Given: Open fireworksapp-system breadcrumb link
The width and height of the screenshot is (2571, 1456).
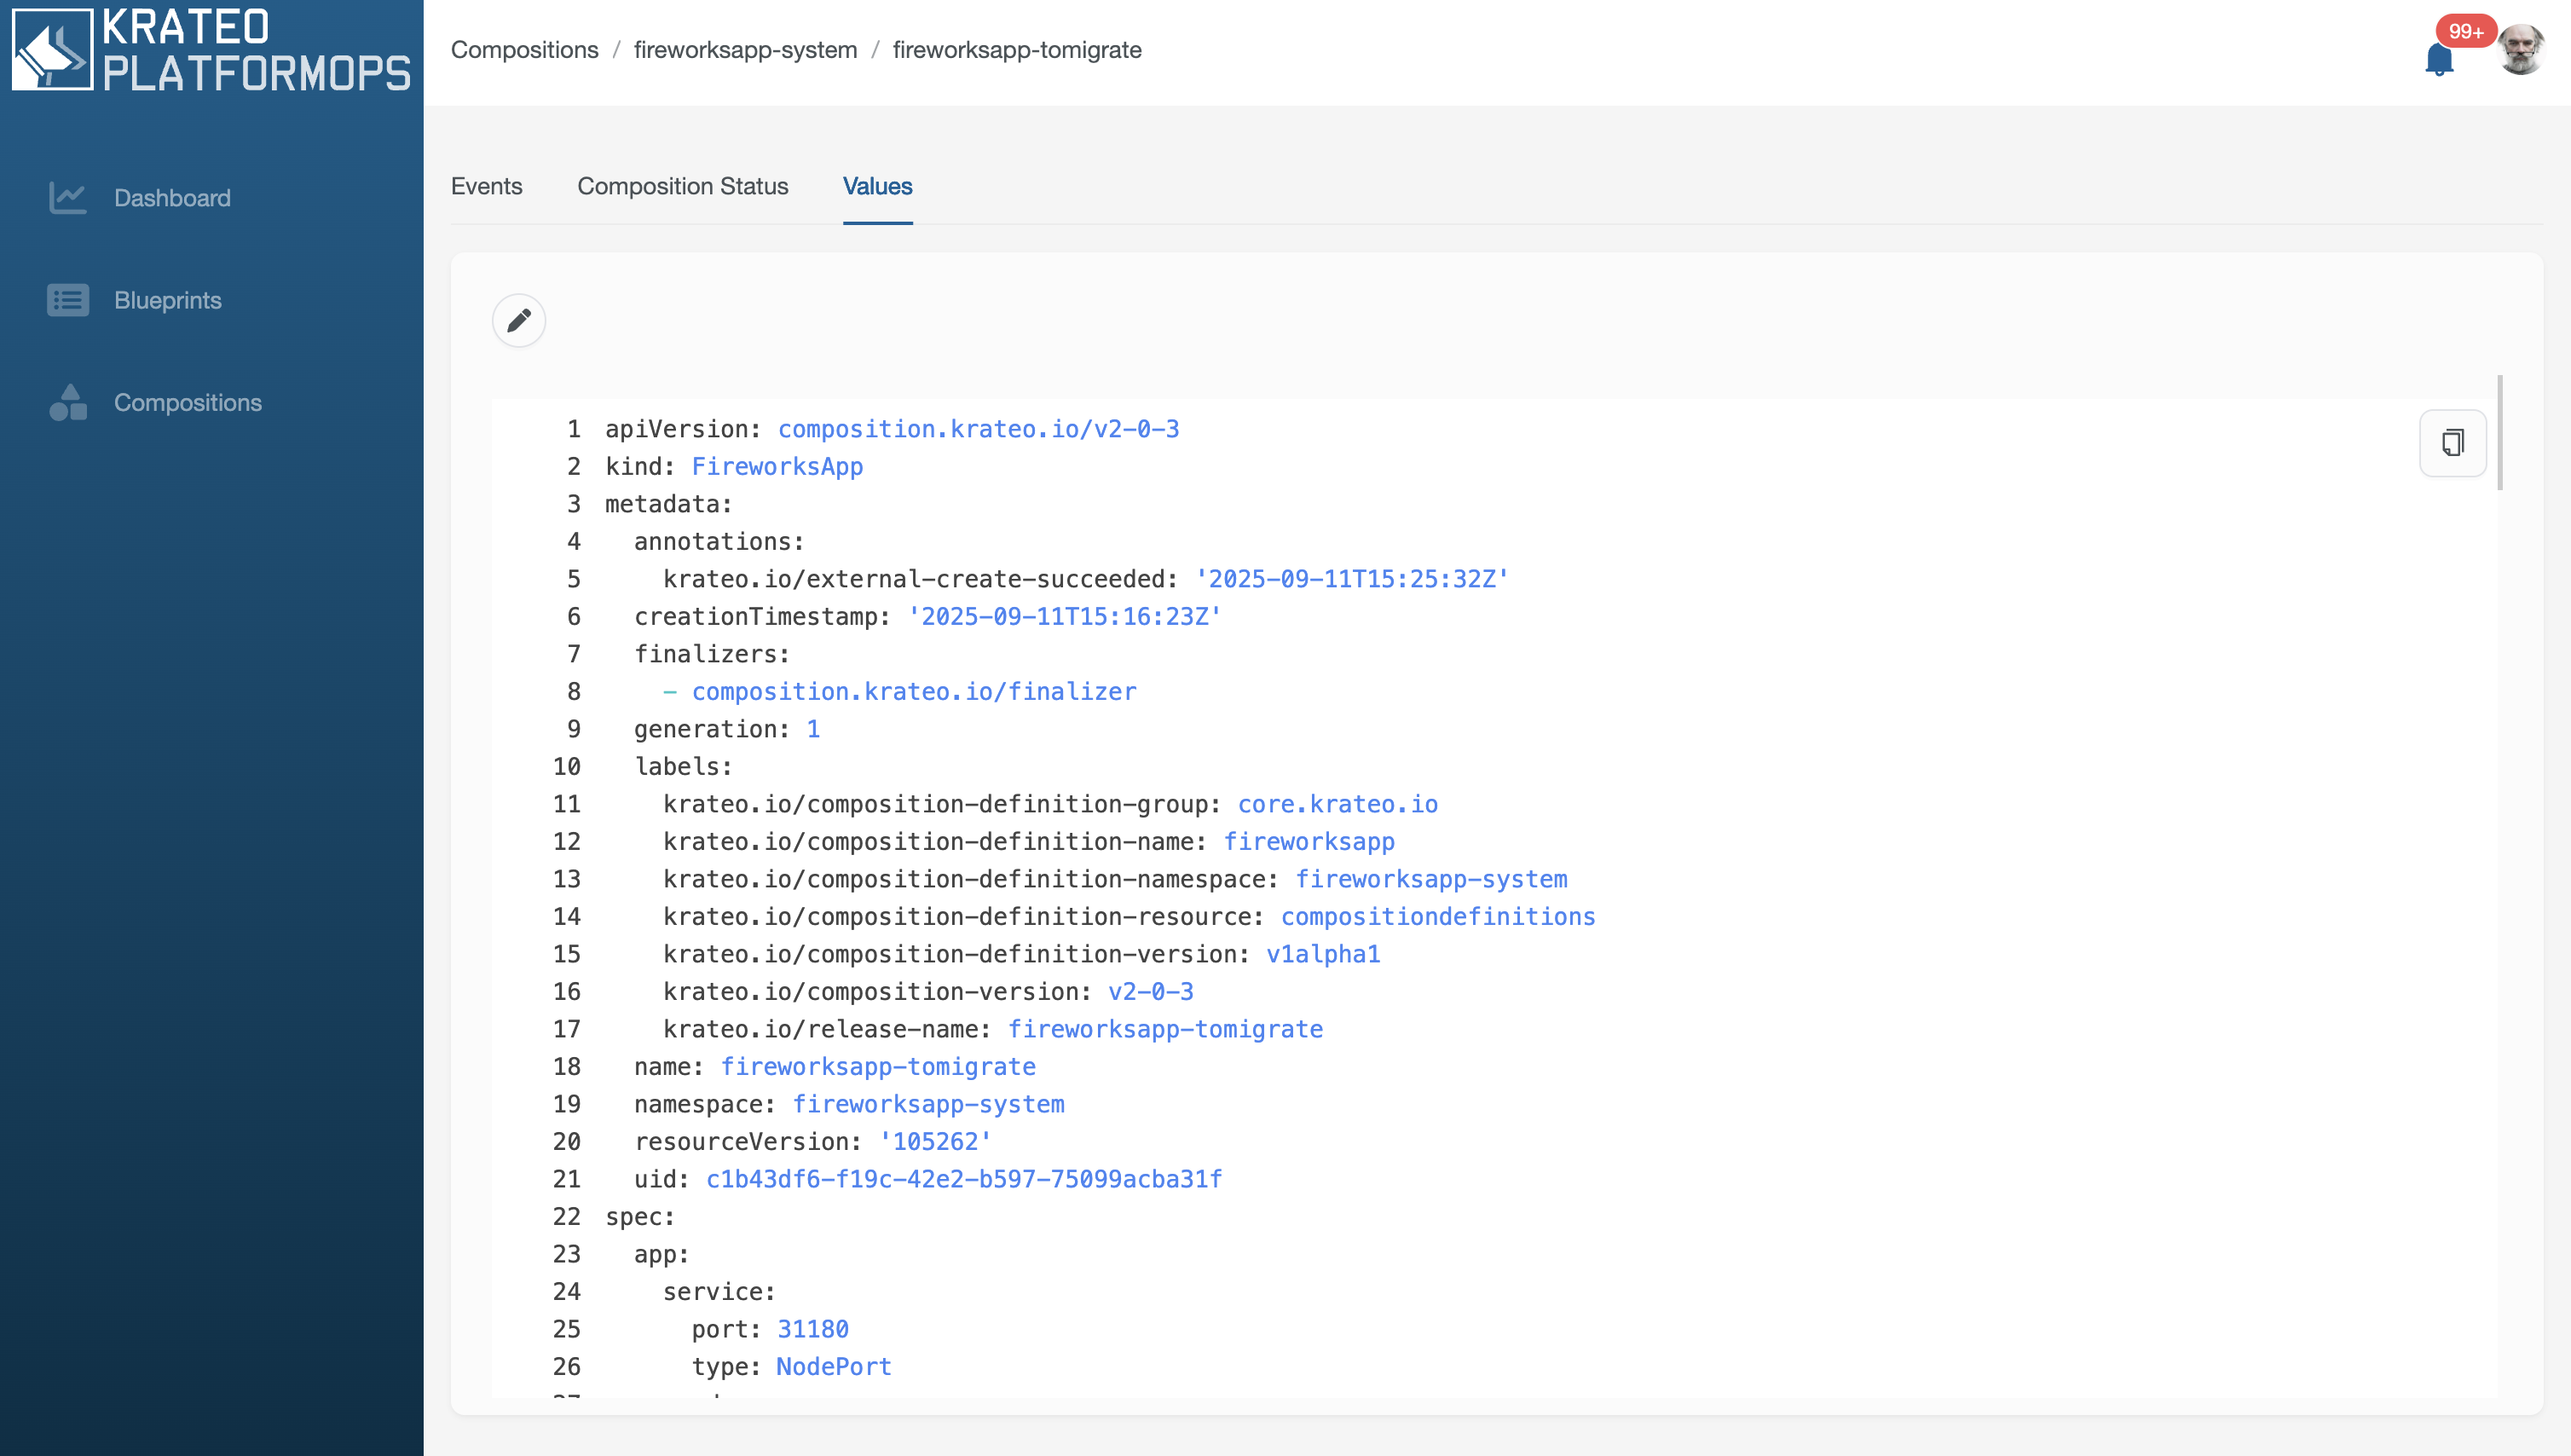Looking at the screenshot, I should (x=745, y=50).
